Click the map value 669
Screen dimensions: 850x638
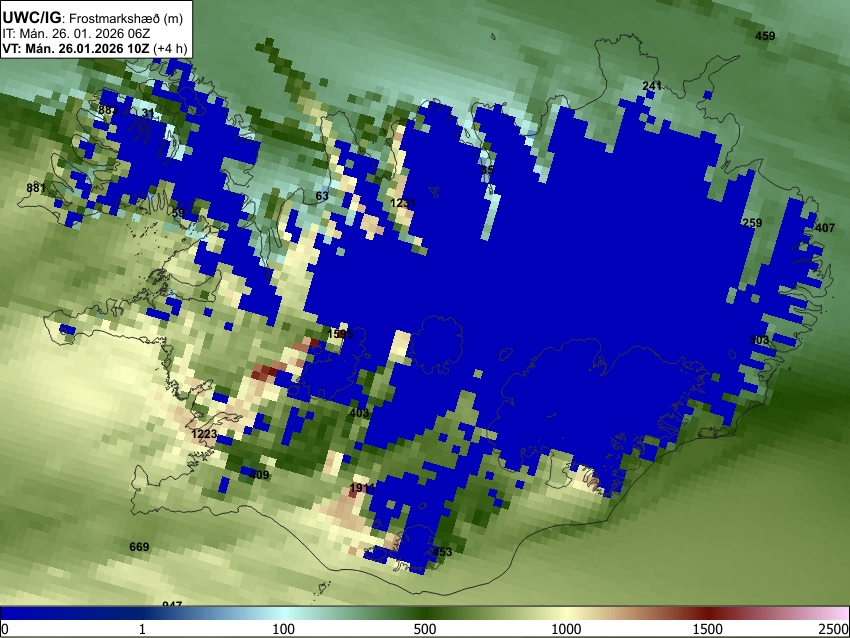click(x=139, y=546)
